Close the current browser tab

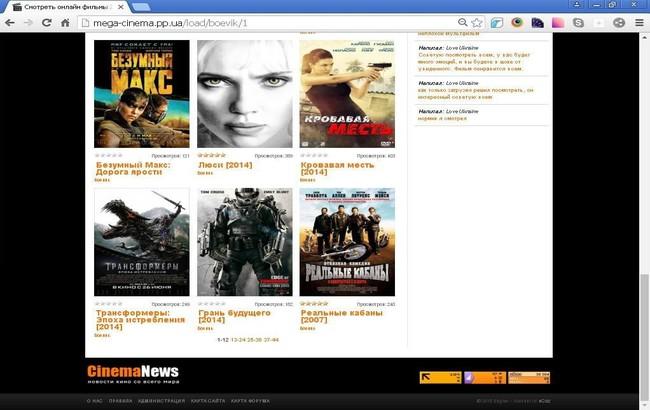pyautogui.click(x=121, y=6)
